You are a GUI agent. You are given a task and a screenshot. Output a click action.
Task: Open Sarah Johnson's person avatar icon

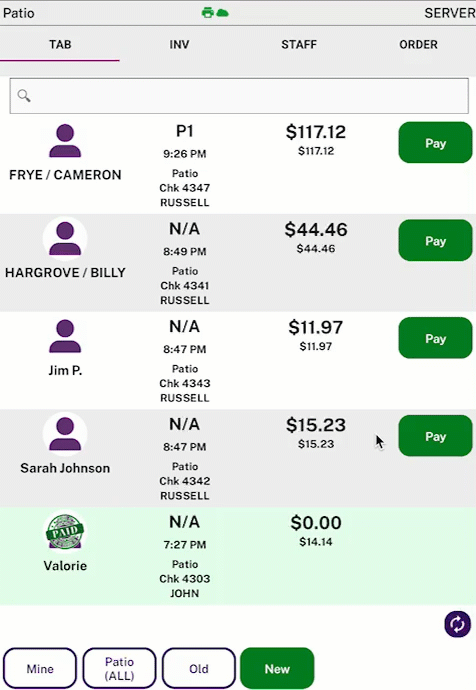[x=65, y=434]
